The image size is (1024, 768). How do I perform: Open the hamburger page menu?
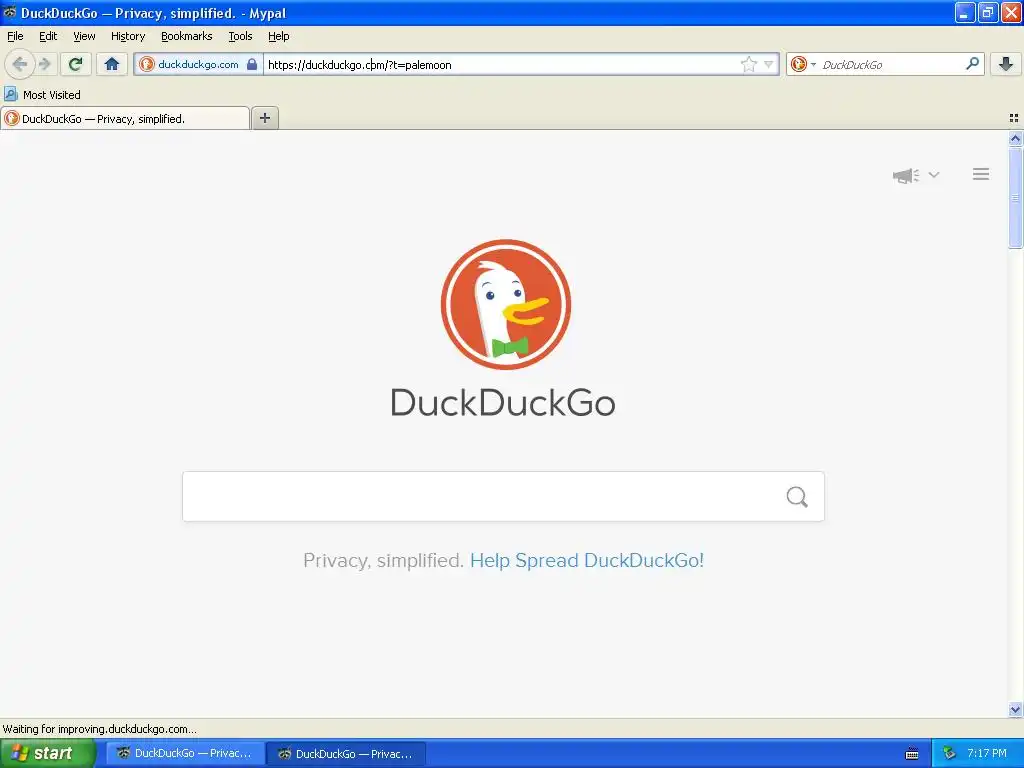coord(980,174)
